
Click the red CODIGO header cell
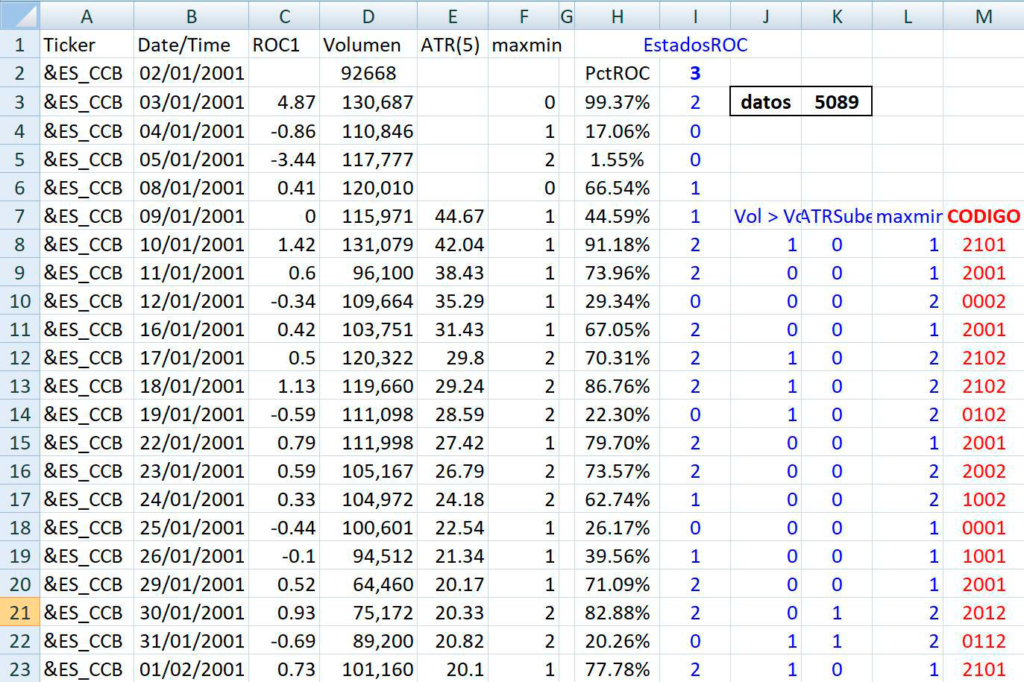984,216
